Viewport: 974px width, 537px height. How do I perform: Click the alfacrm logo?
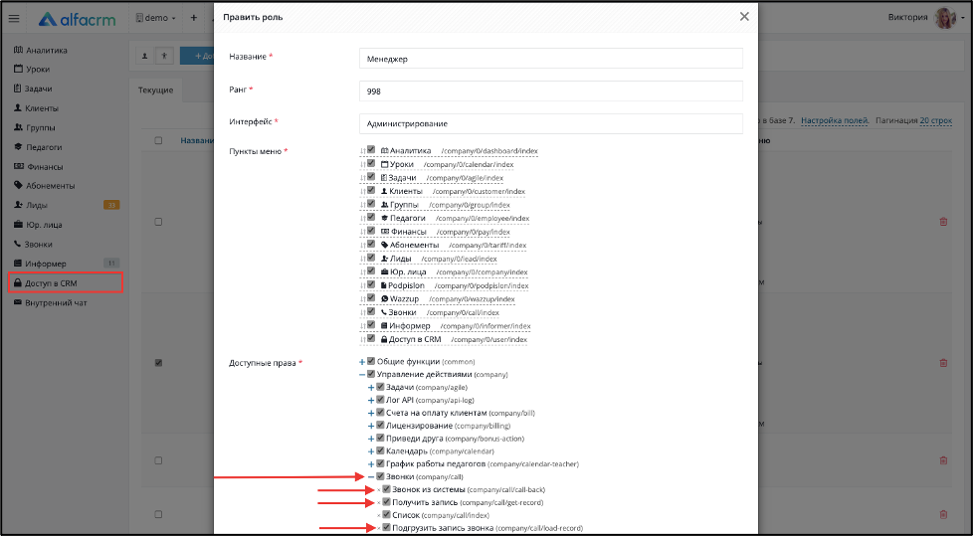(x=77, y=19)
